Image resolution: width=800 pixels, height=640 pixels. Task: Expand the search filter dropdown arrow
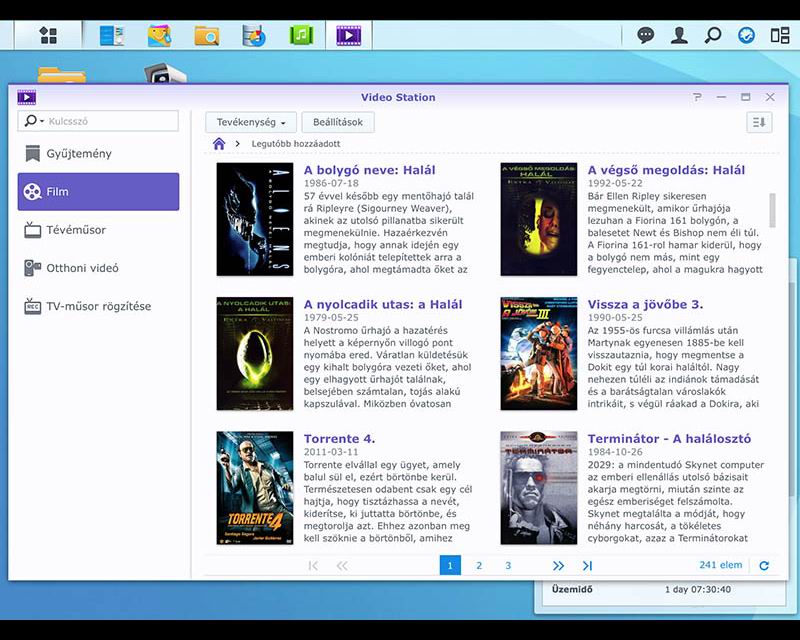[x=41, y=121]
